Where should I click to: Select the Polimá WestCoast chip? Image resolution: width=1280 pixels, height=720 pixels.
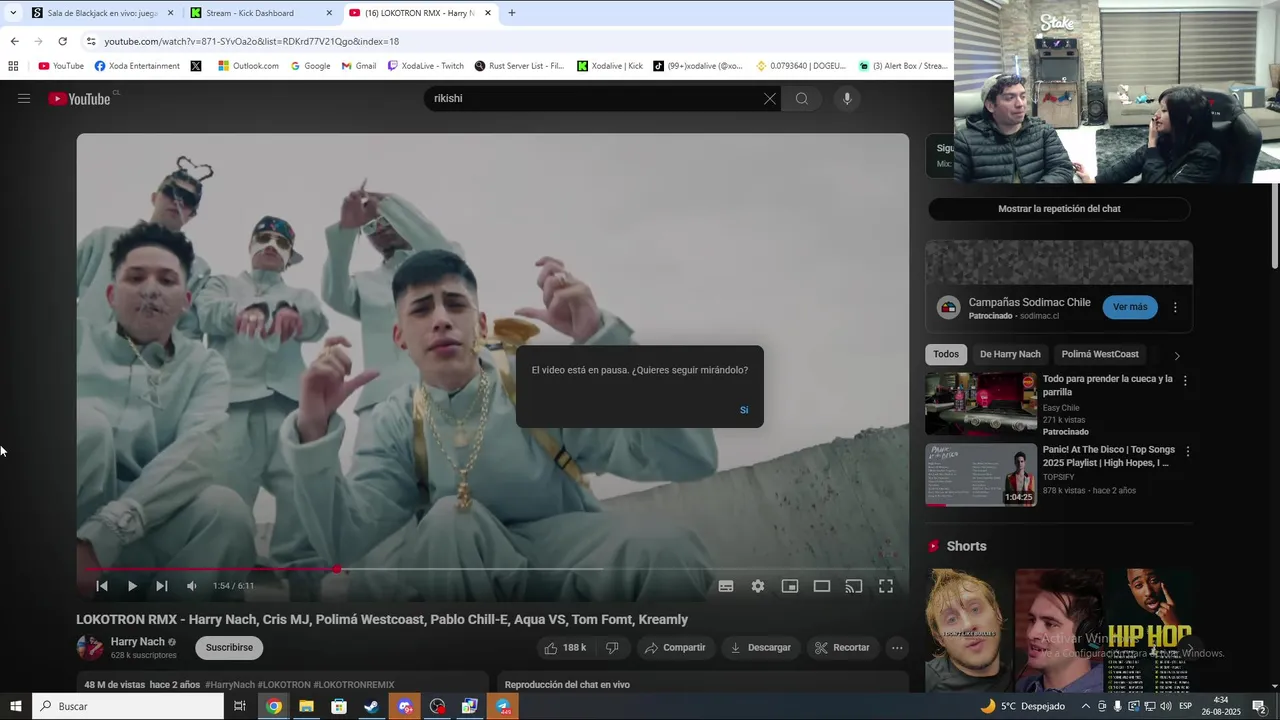[1100, 354]
